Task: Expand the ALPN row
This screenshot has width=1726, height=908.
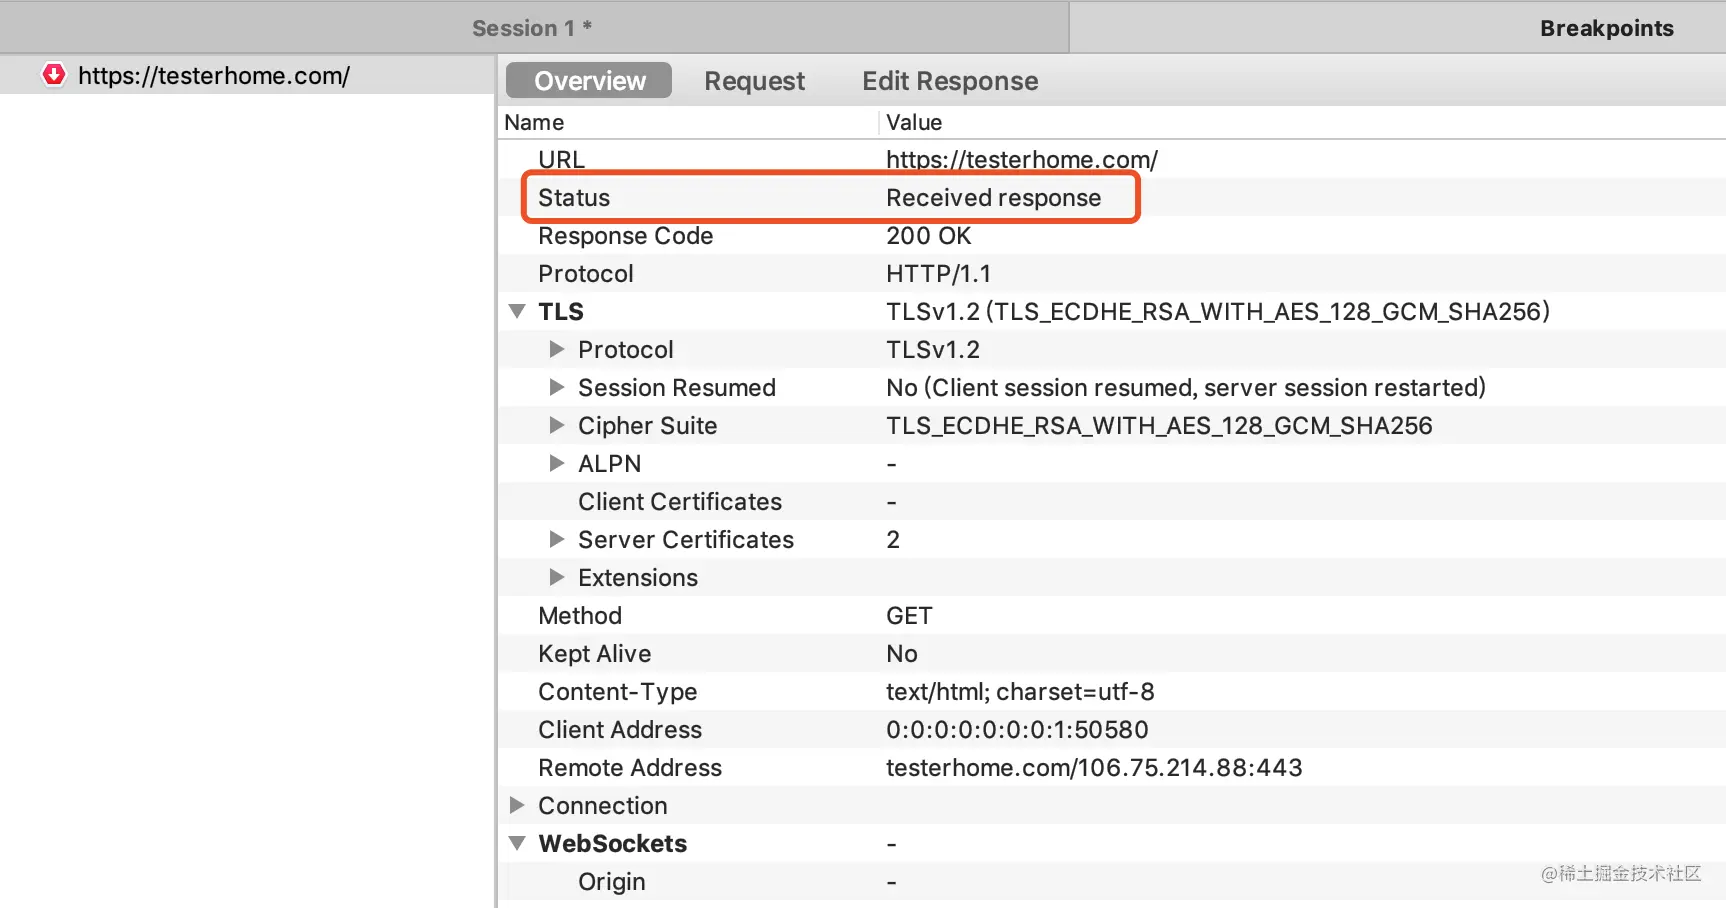Action: tap(557, 464)
